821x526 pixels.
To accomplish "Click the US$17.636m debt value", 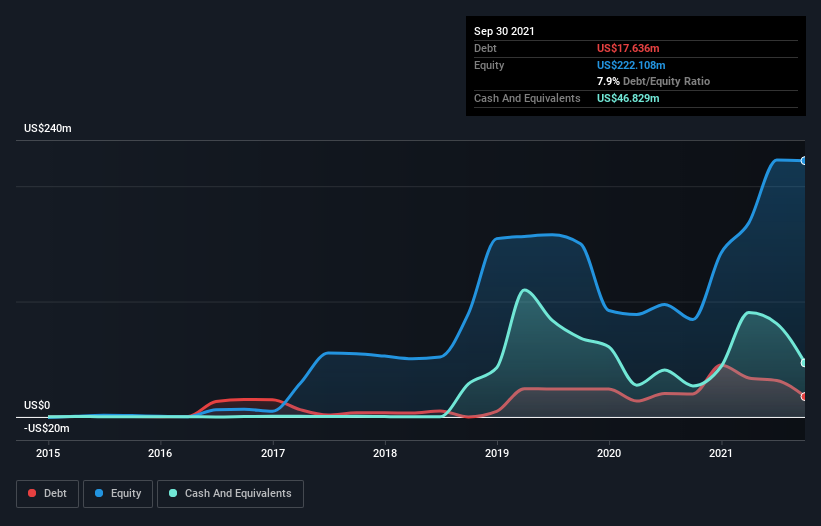I will tap(628, 48).
